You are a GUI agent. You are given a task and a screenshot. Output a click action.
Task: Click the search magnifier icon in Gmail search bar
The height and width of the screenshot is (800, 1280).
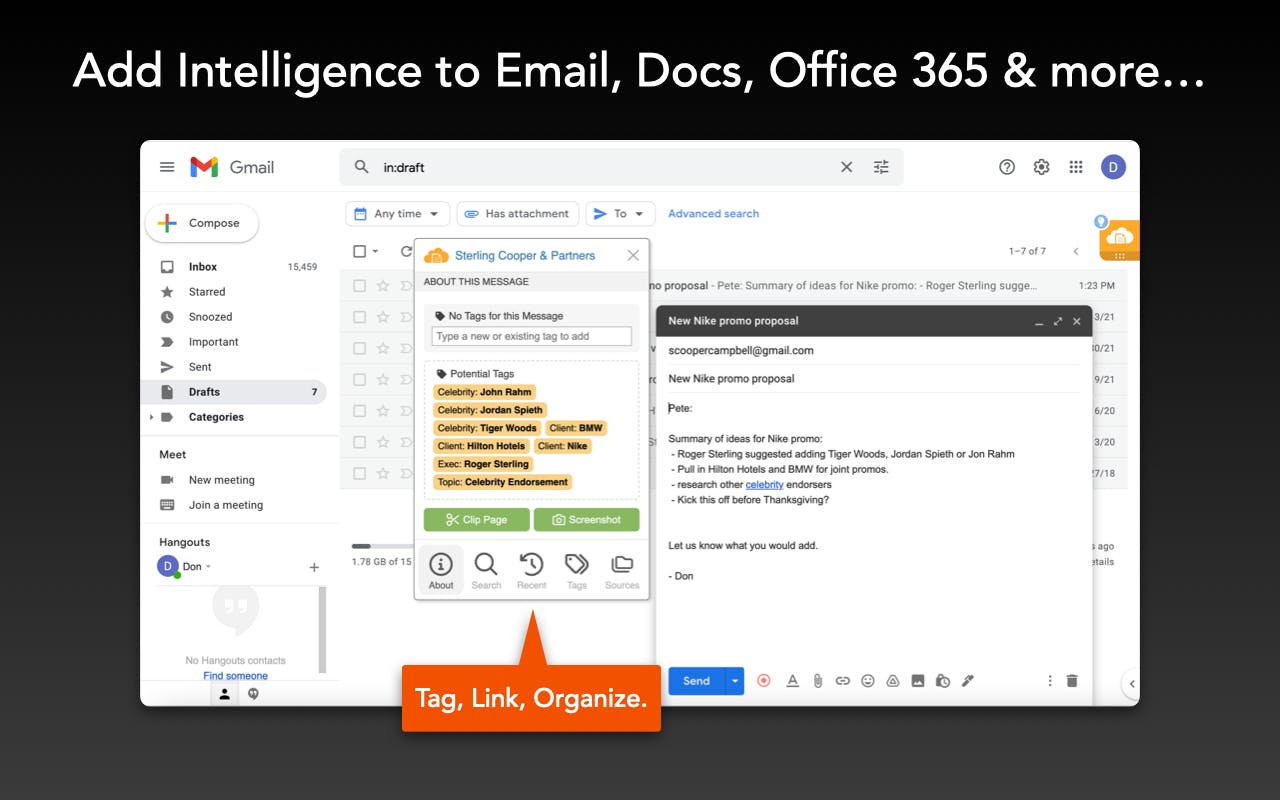click(362, 167)
